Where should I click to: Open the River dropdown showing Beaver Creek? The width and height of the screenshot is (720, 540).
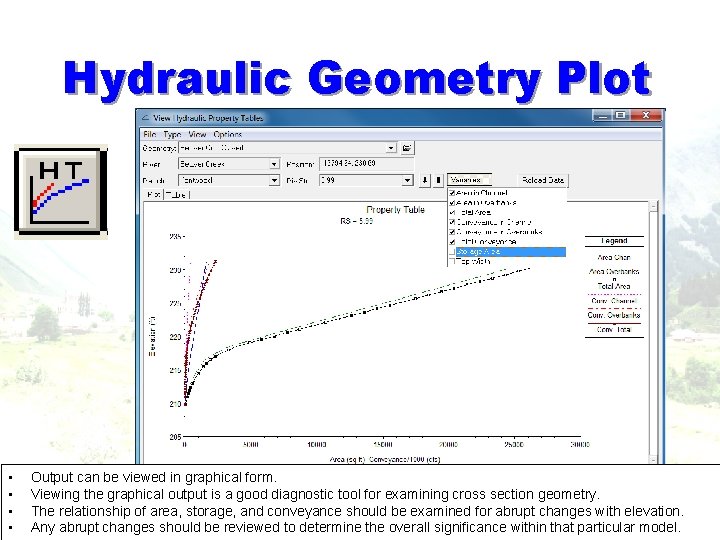(274, 164)
